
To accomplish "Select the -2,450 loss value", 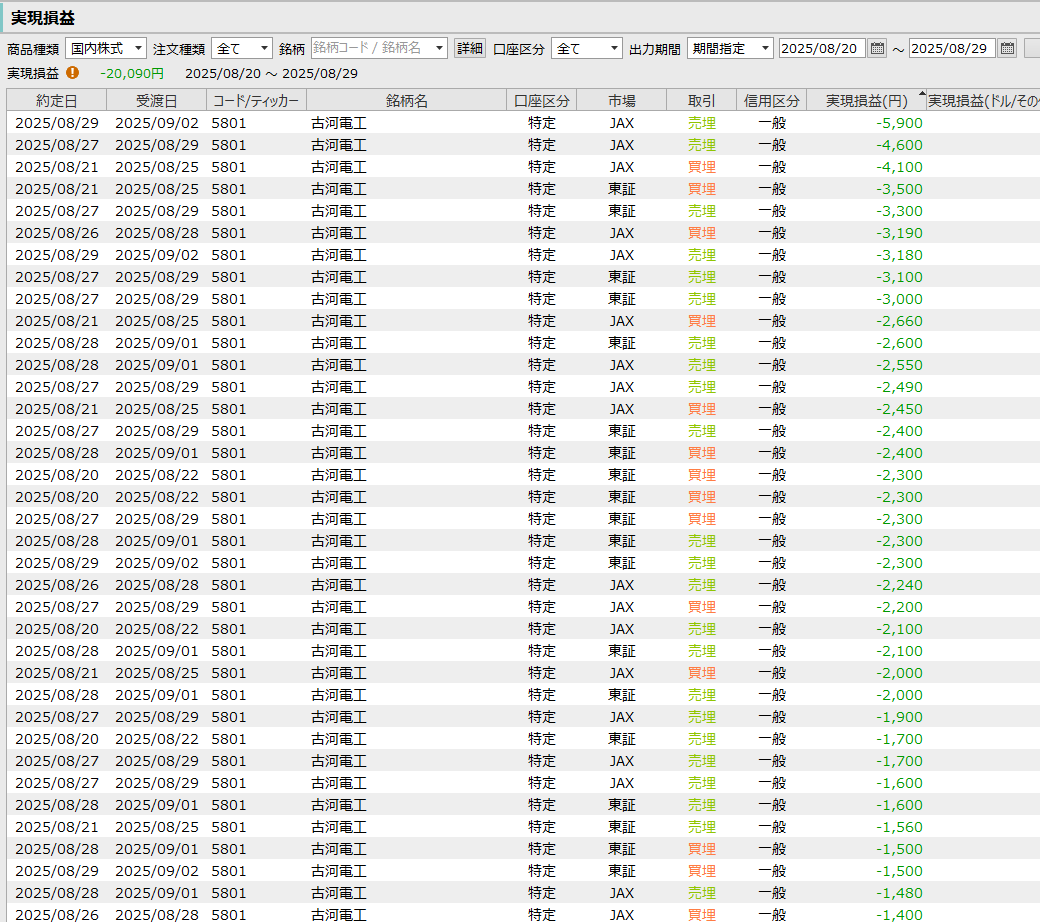I will (x=899, y=409).
